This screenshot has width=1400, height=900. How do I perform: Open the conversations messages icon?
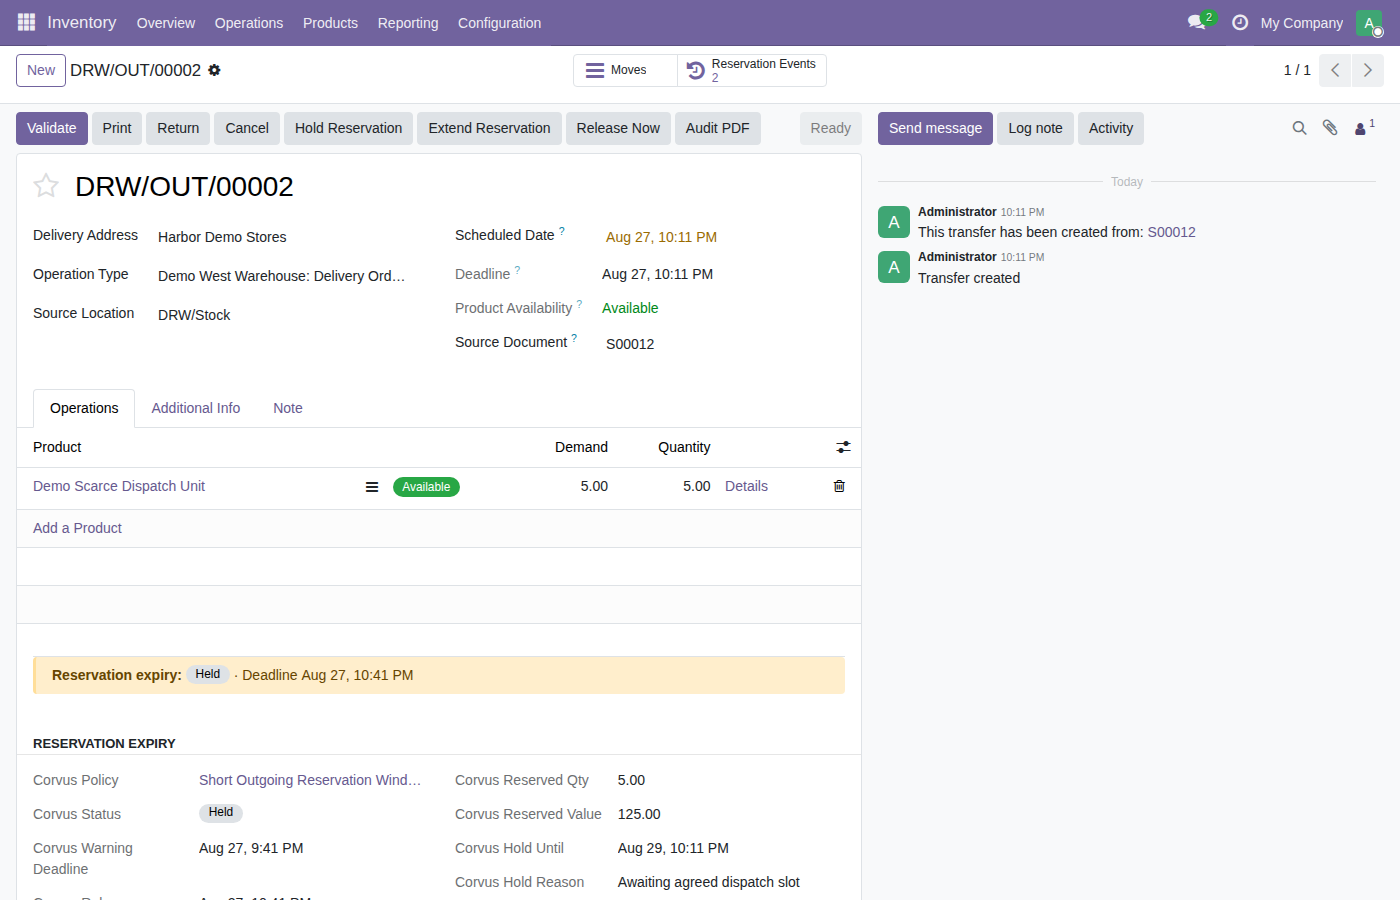(1197, 22)
